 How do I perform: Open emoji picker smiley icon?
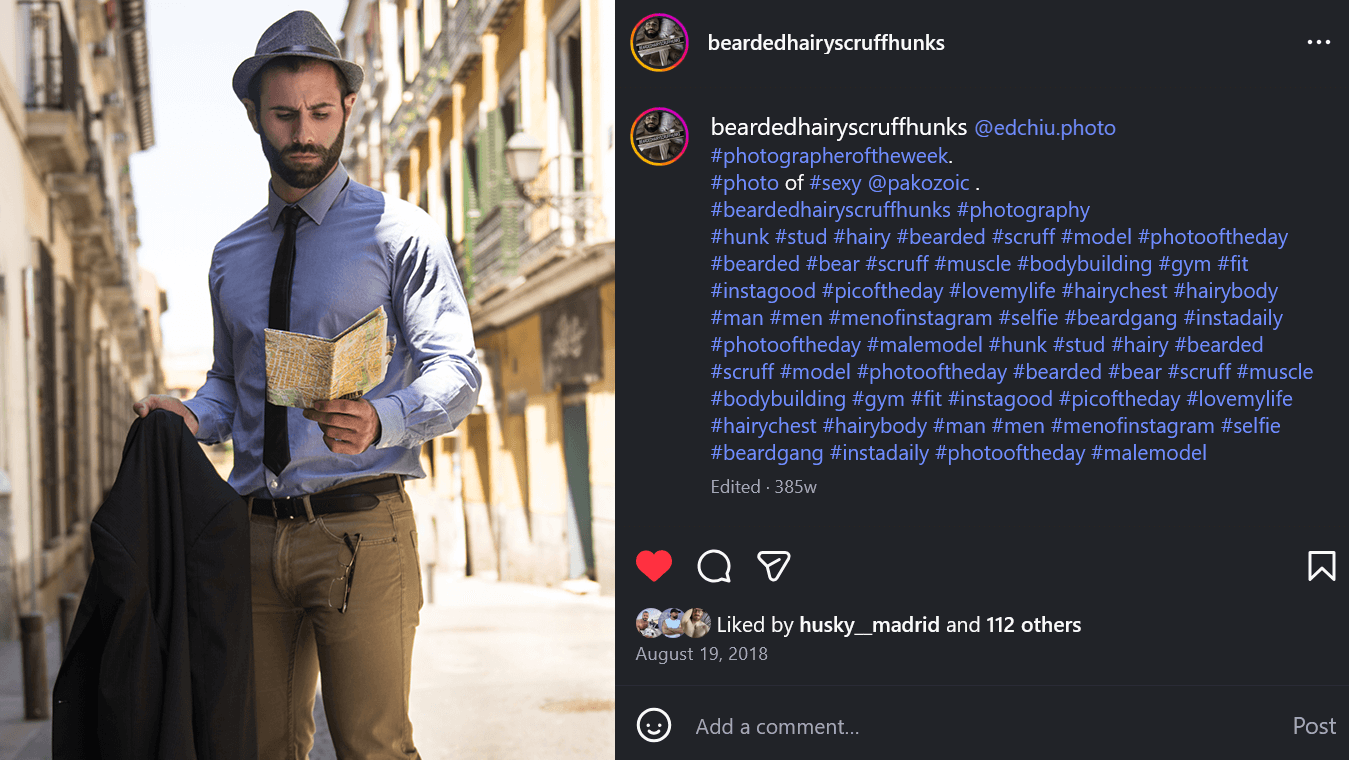(654, 725)
